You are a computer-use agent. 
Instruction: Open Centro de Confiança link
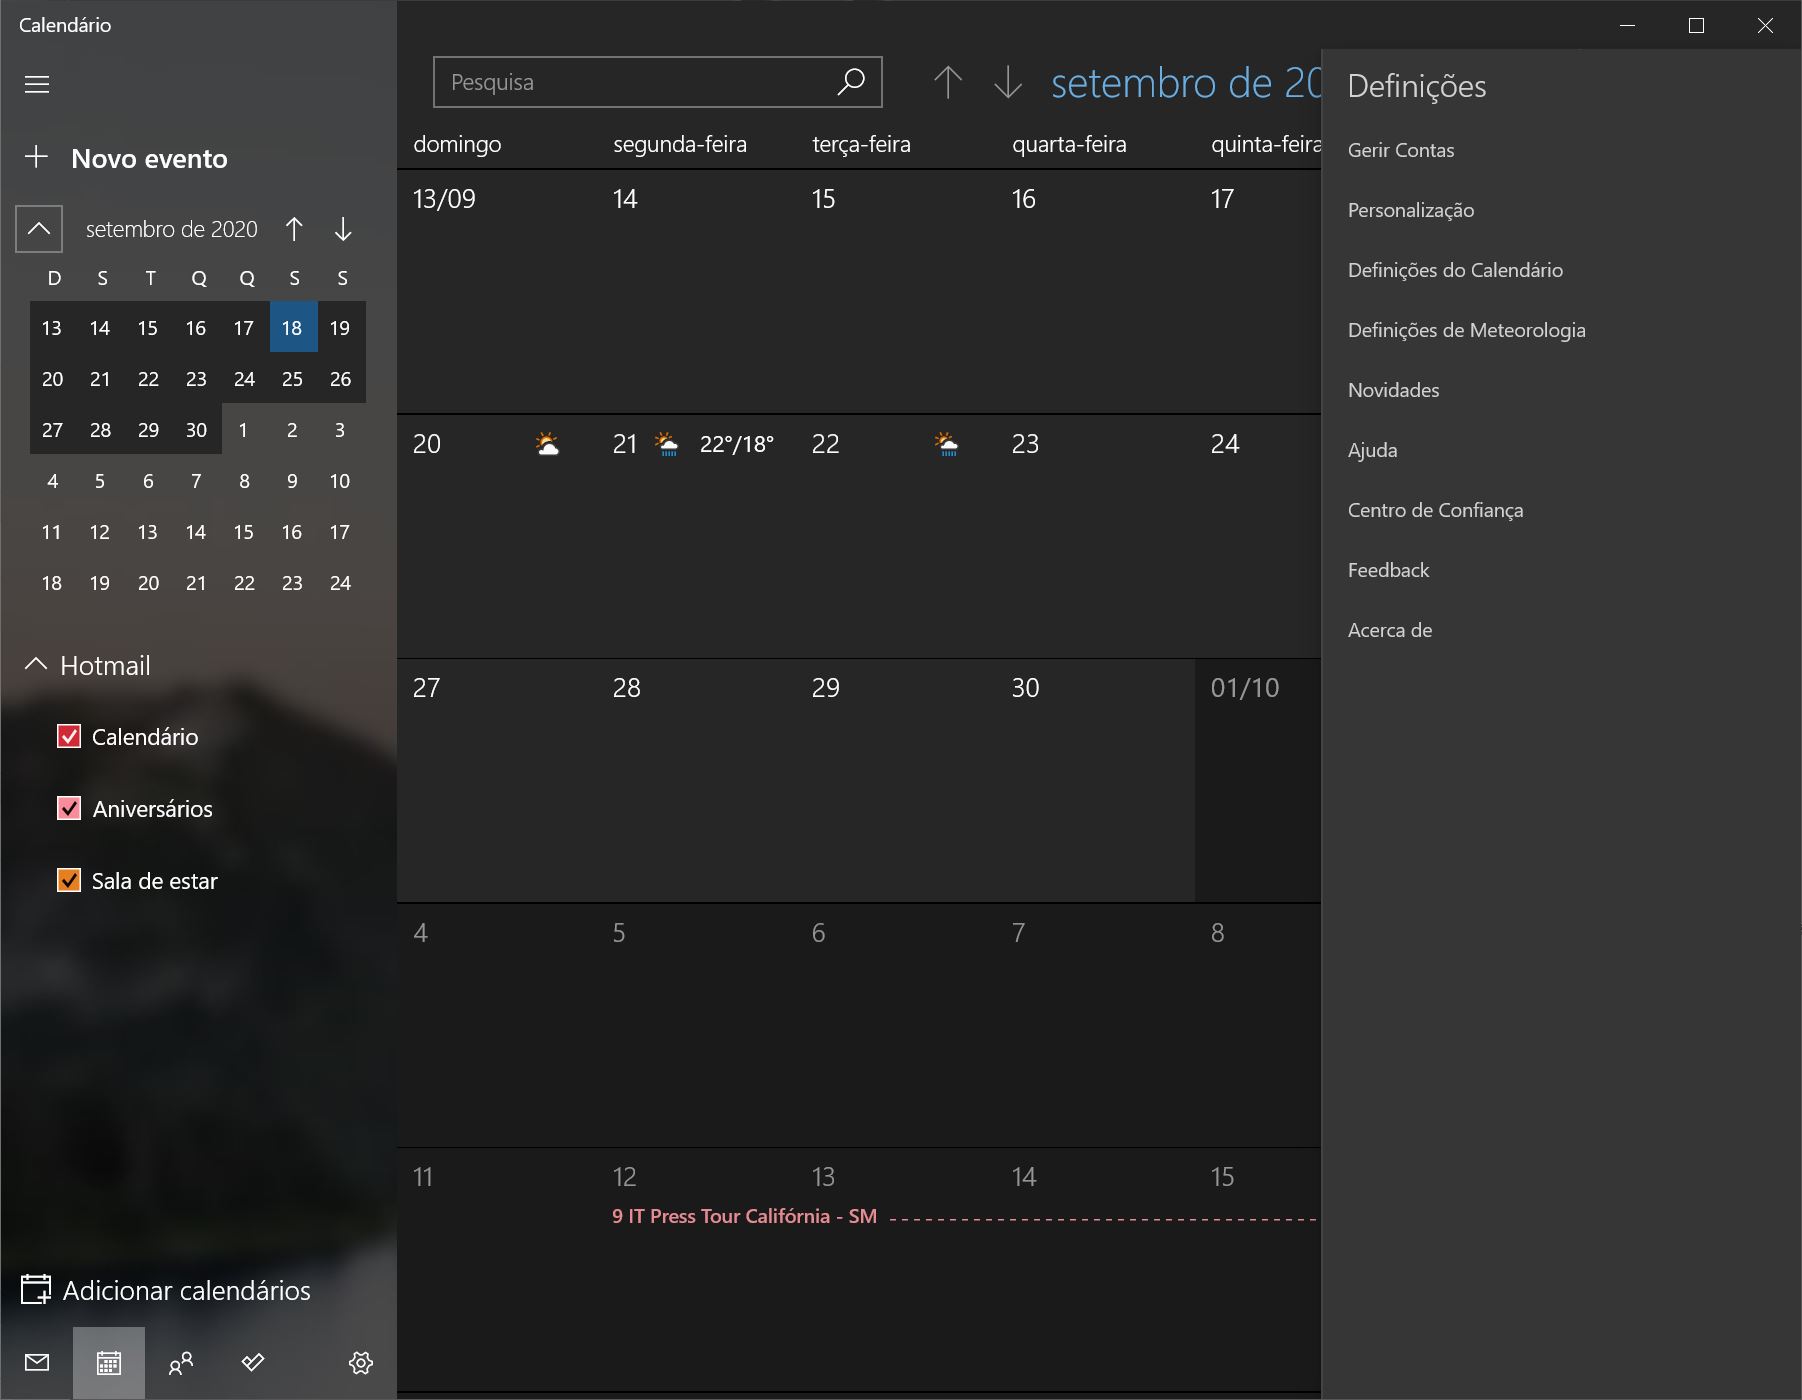click(x=1436, y=510)
